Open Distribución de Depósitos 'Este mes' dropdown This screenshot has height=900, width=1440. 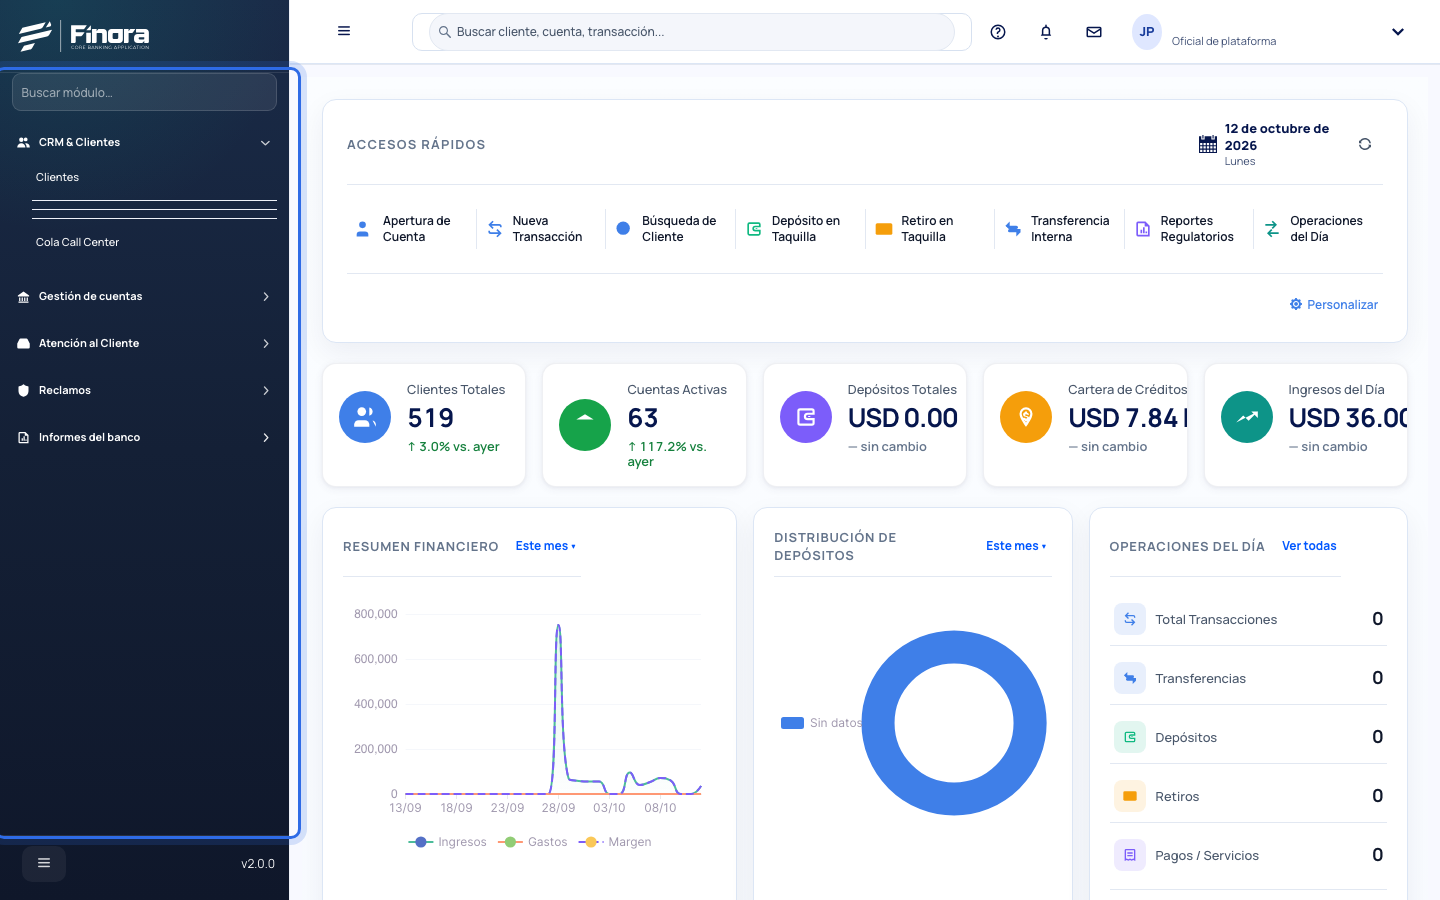pos(1016,546)
